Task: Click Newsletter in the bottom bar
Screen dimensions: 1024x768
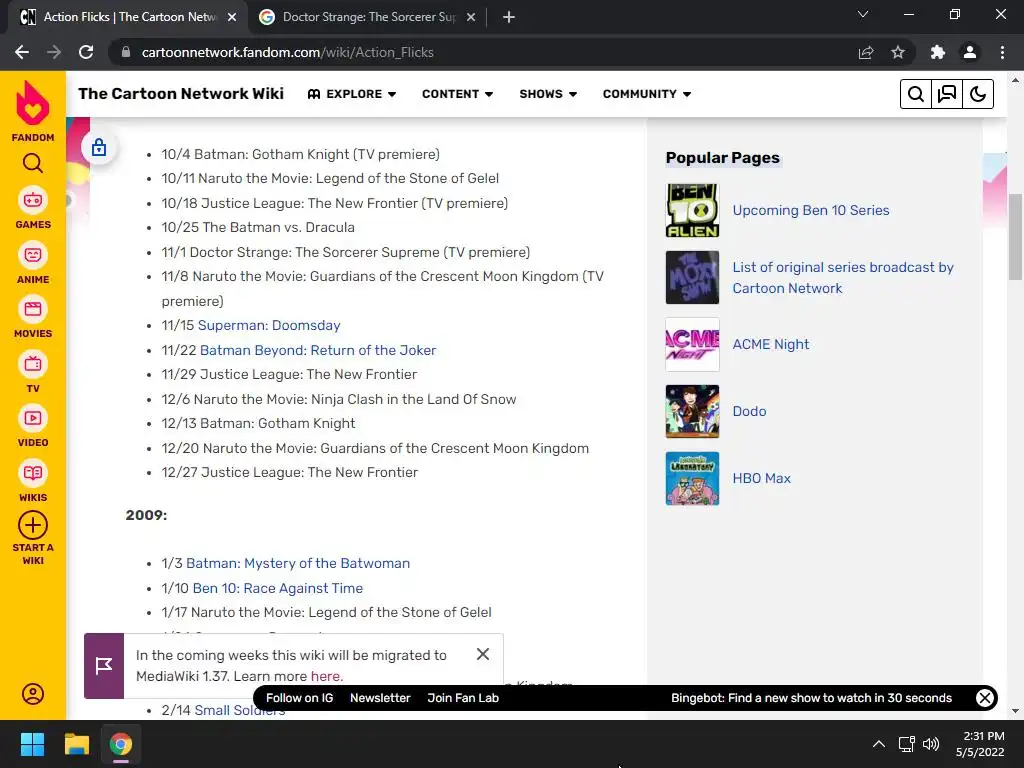Action: (x=380, y=698)
